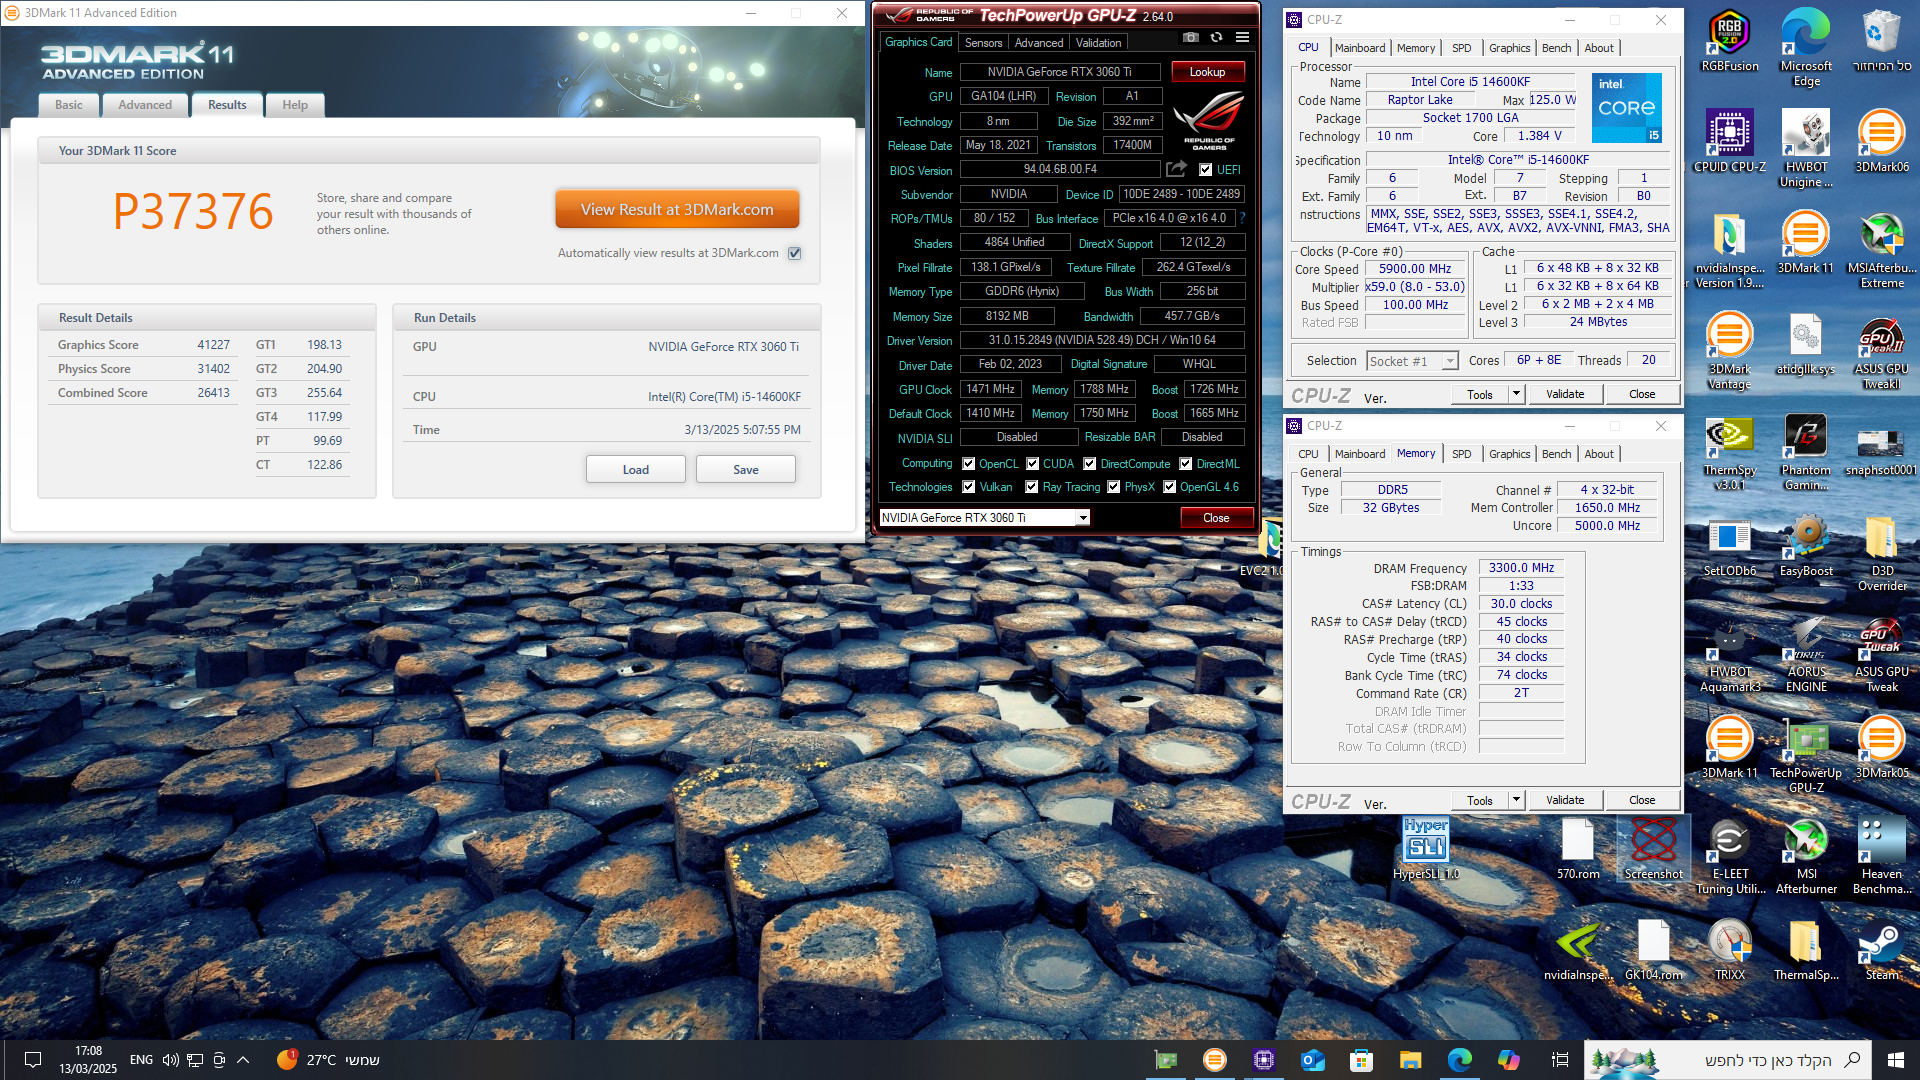Open the E-LEET Tuning Utility desktop icon

tap(1730, 856)
